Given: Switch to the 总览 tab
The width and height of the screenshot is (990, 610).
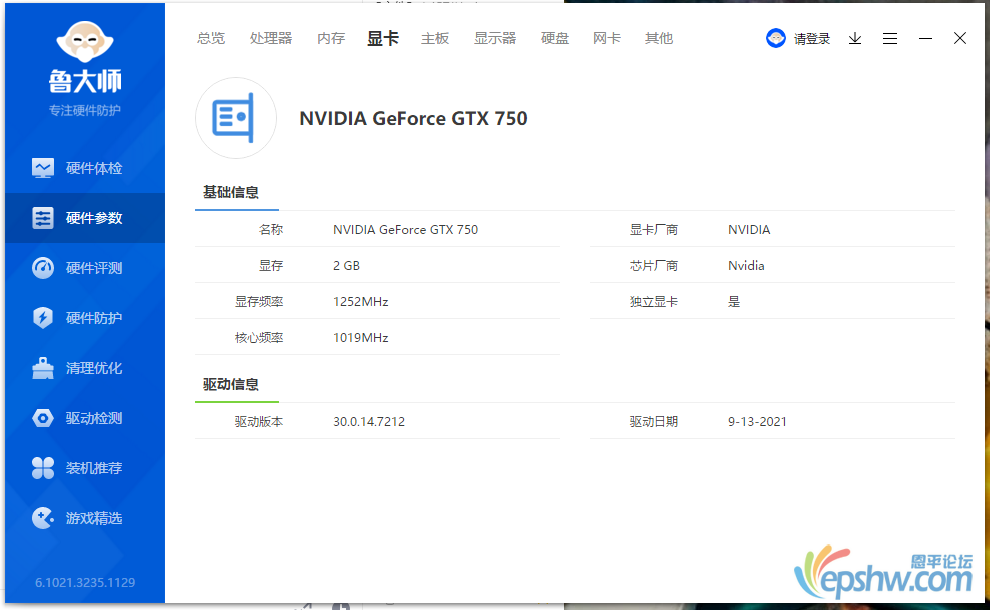Looking at the screenshot, I should coord(210,39).
